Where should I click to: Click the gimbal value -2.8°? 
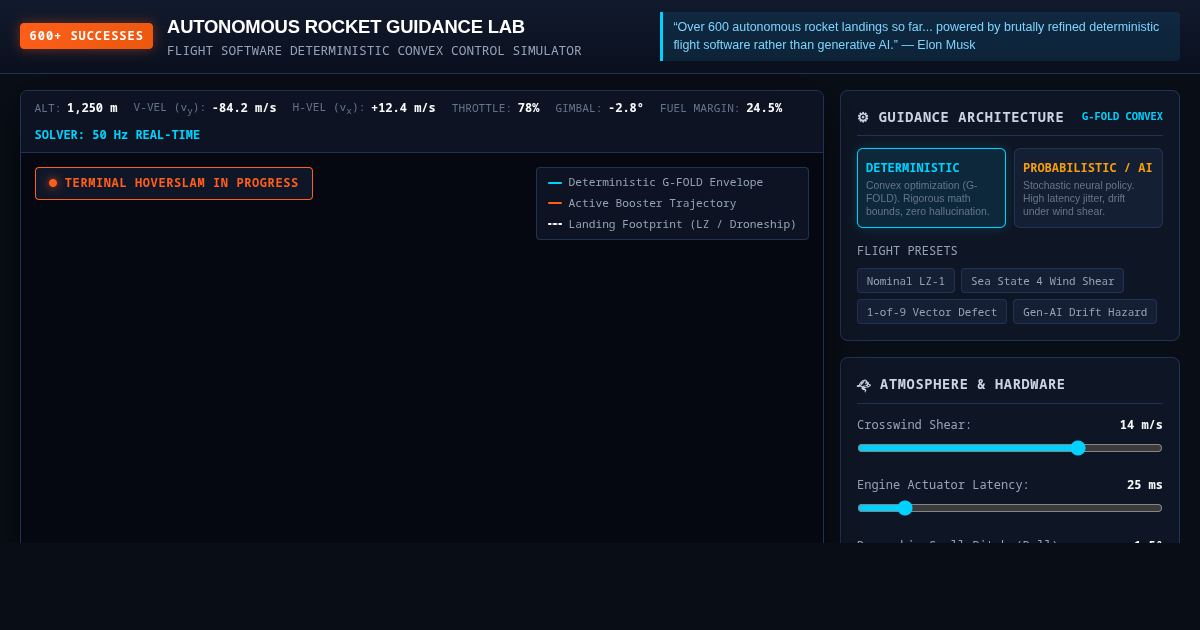coord(626,108)
